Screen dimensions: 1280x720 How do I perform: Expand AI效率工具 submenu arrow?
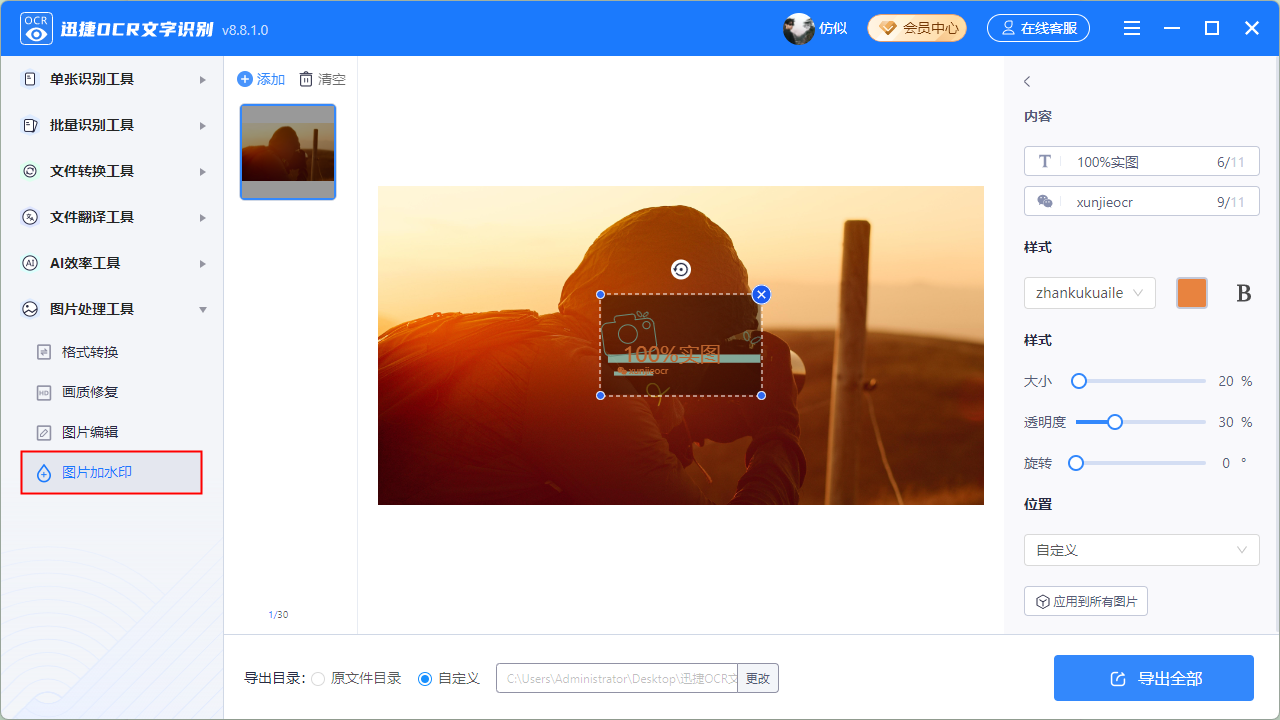point(203,263)
